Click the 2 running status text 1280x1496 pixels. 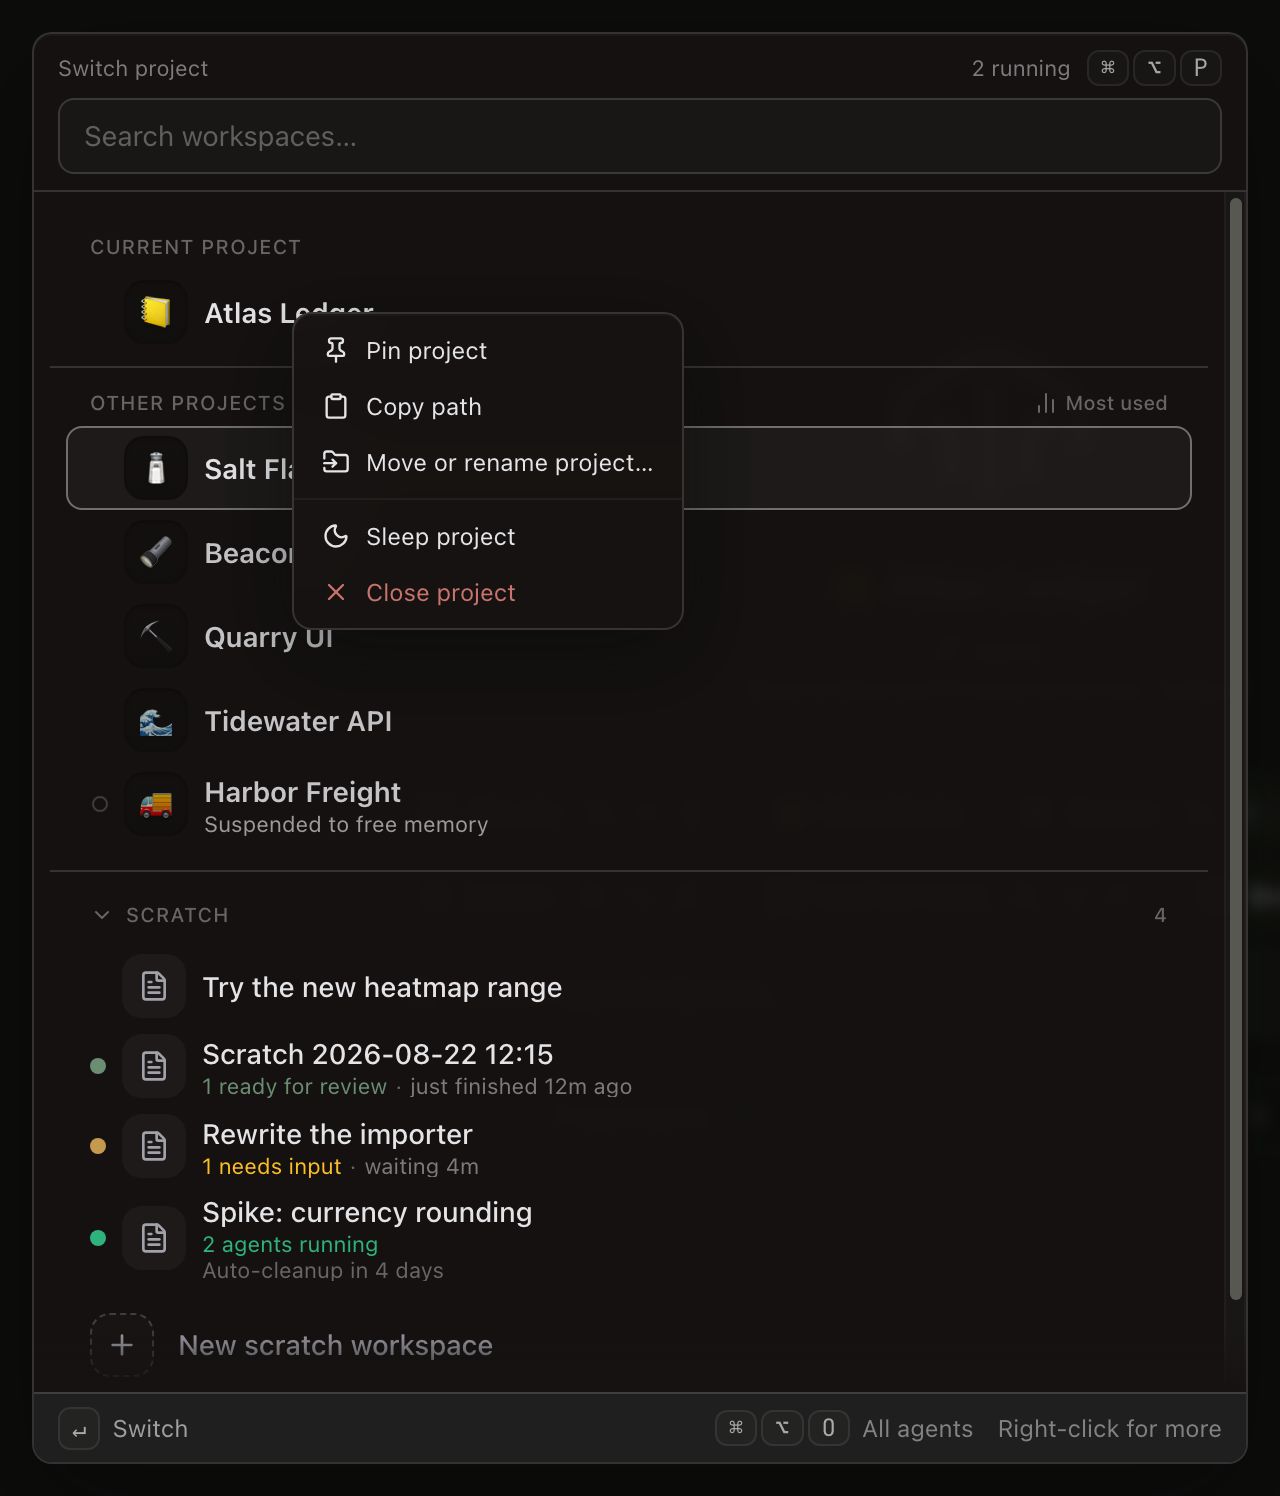[1020, 68]
